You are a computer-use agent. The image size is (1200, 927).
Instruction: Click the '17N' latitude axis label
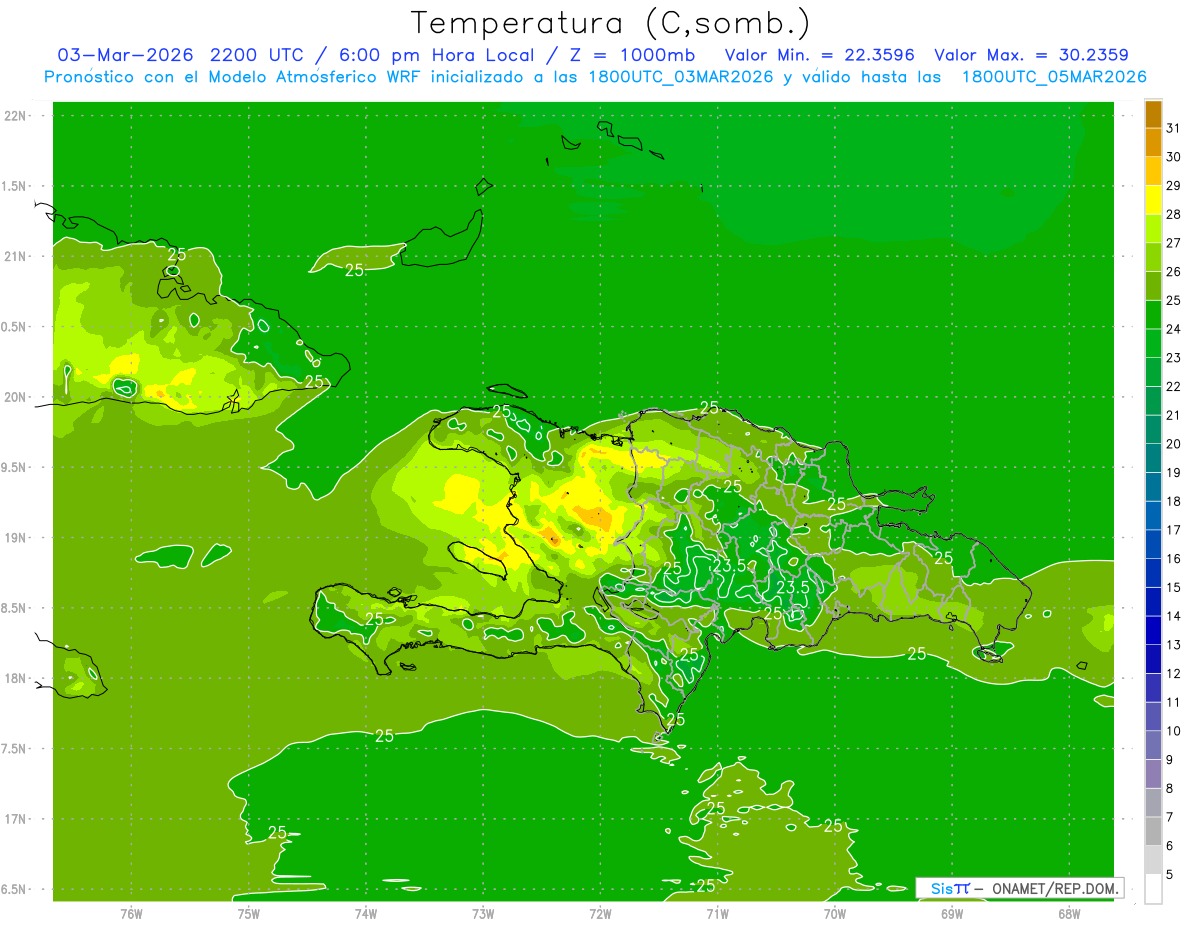pos(16,819)
